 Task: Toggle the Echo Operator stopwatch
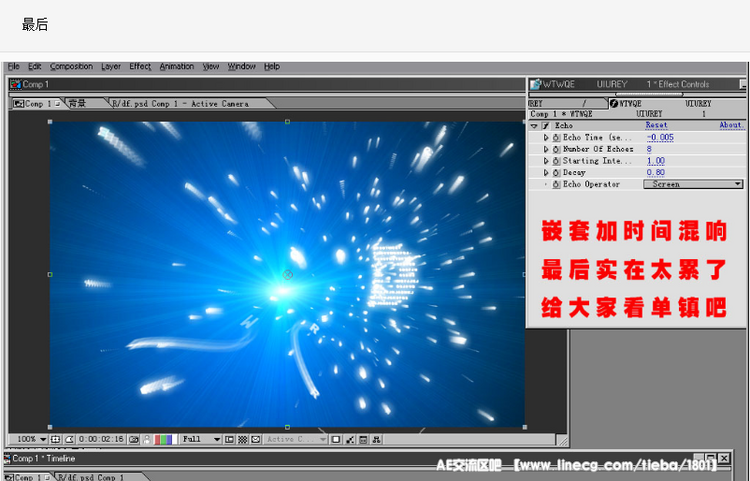(556, 185)
